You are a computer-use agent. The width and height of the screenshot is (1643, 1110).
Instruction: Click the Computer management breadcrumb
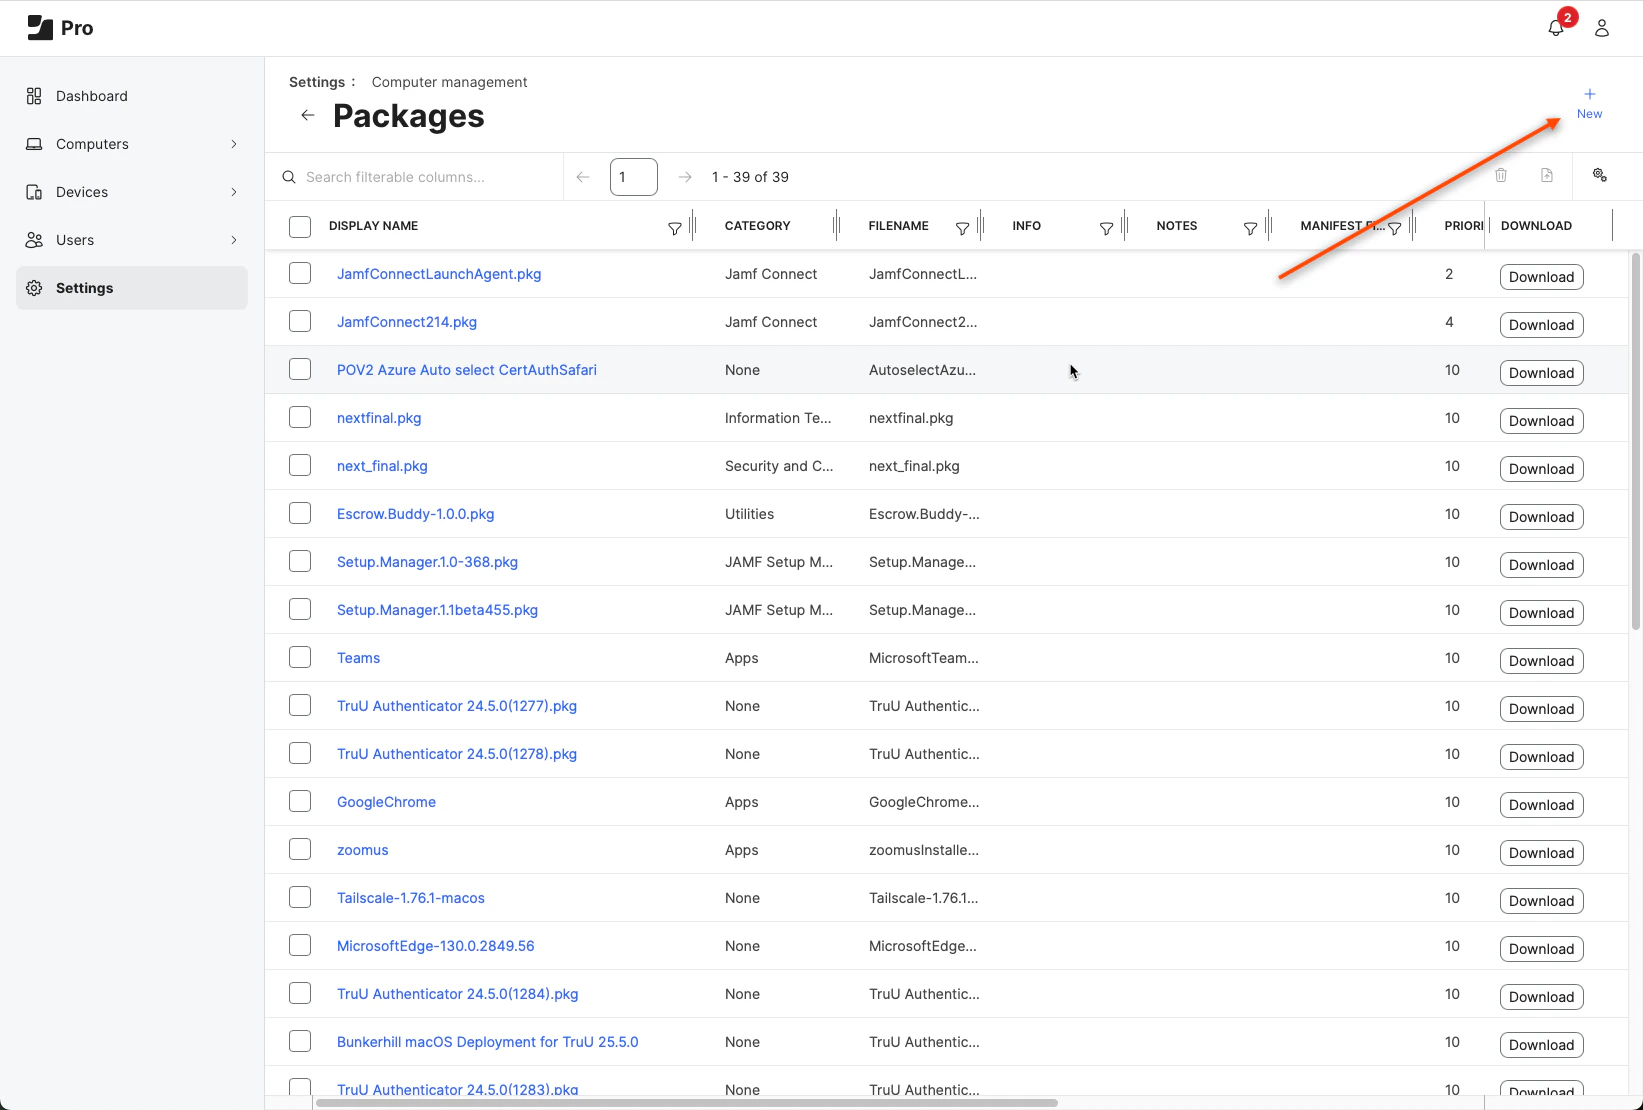click(x=449, y=82)
